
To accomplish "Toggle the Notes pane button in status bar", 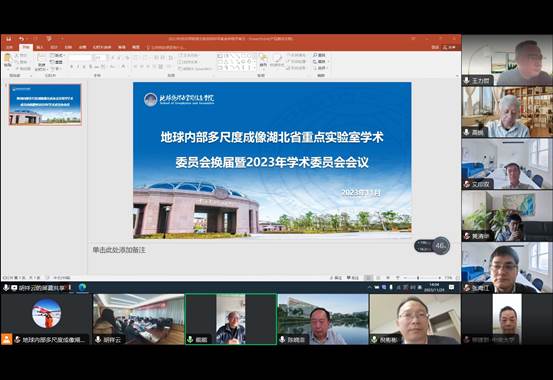I will click(x=337, y=278).
